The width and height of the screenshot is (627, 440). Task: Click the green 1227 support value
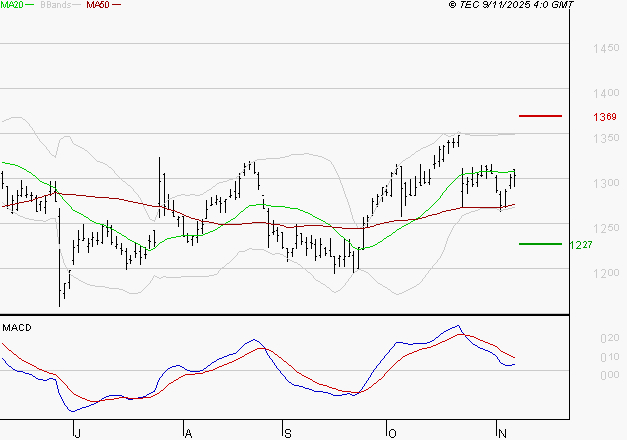581,245
